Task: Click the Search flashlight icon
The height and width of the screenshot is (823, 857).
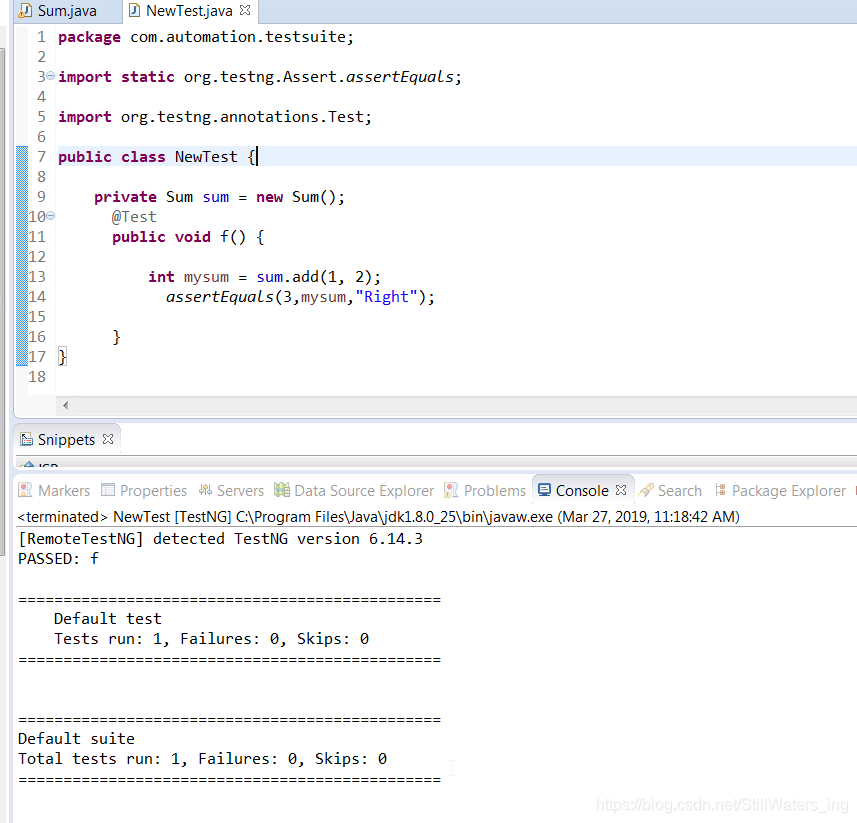Action: point(646,490)
